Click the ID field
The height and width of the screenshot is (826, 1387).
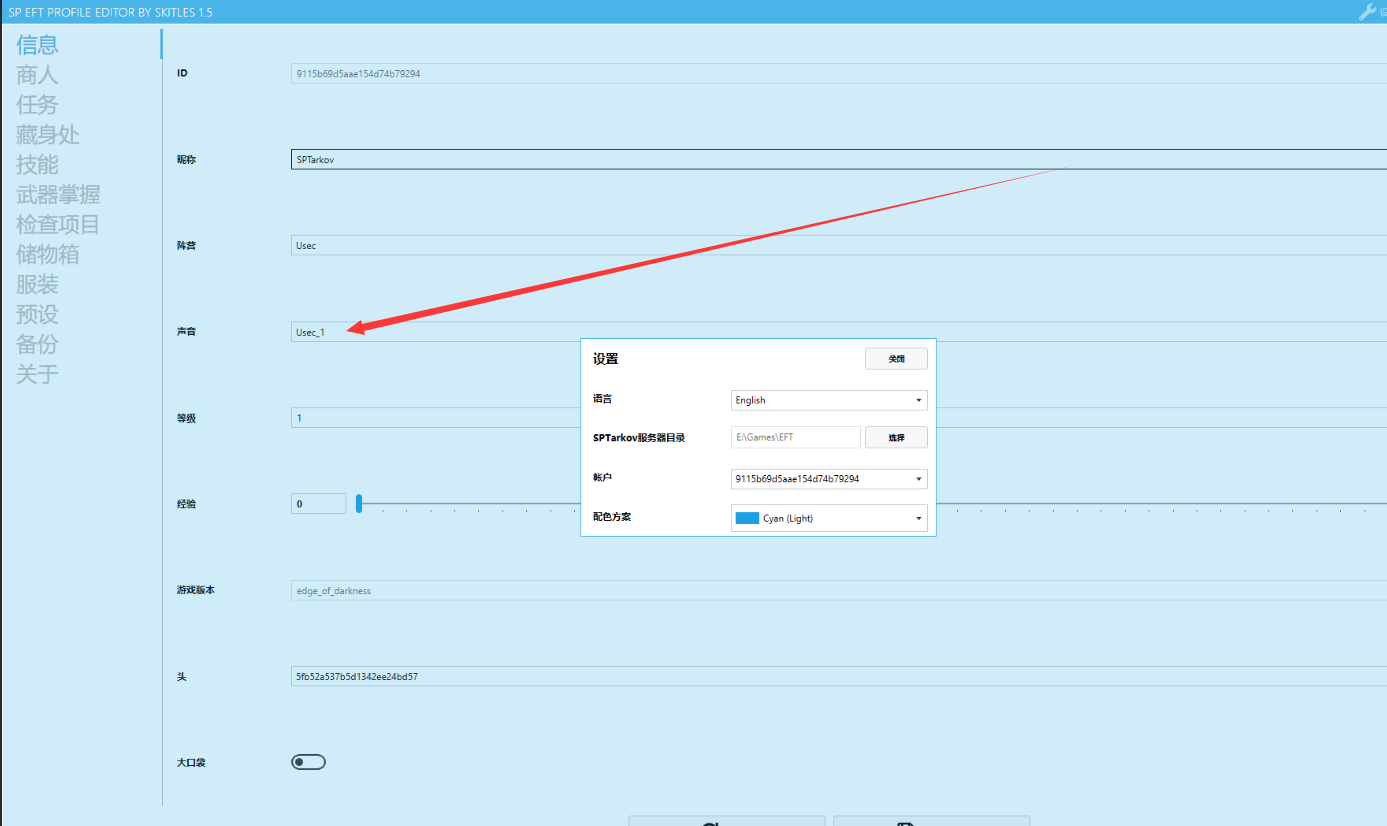[x=838, y=73]
